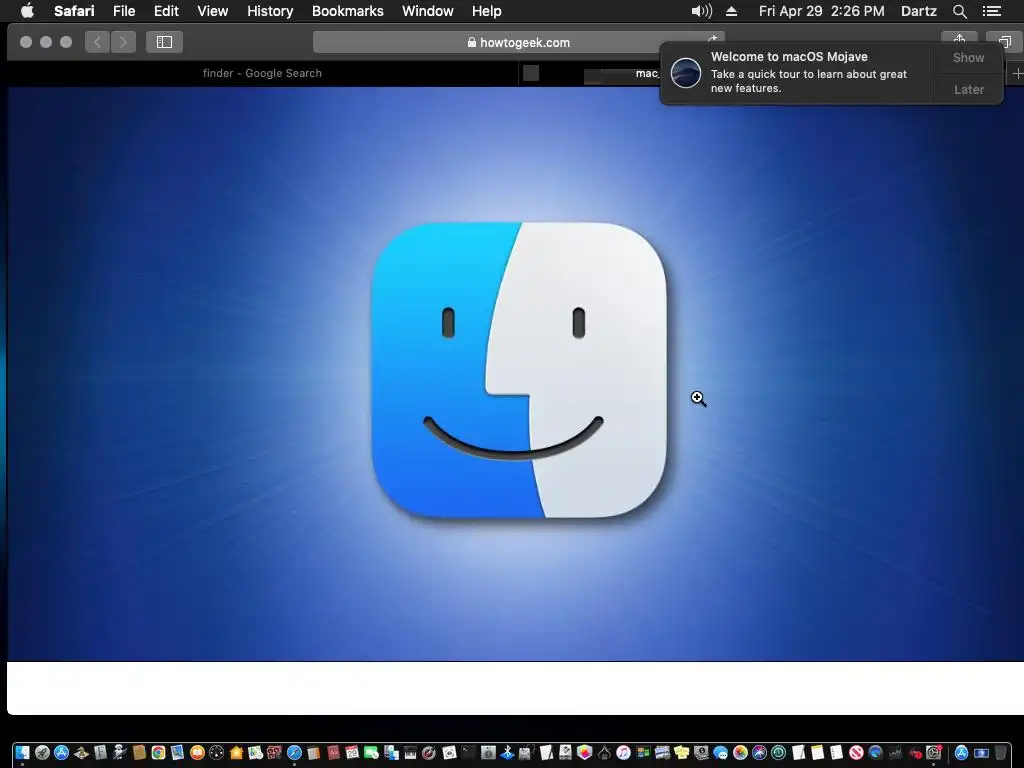
Task: Open FaceTime from the Dock
Action: pos(372,752)
